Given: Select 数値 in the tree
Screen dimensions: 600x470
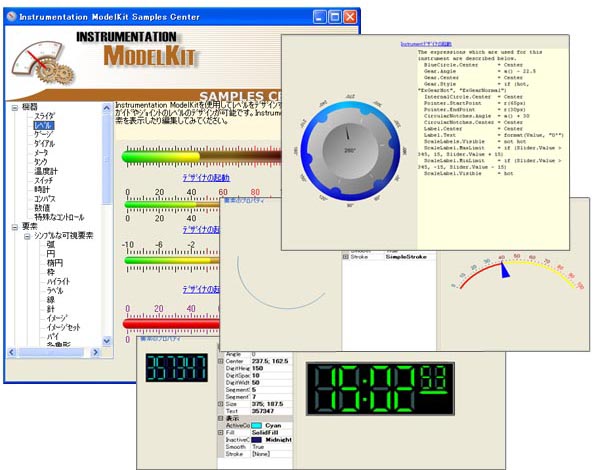Looking at the screenshot, I should (x=42, y=208).
